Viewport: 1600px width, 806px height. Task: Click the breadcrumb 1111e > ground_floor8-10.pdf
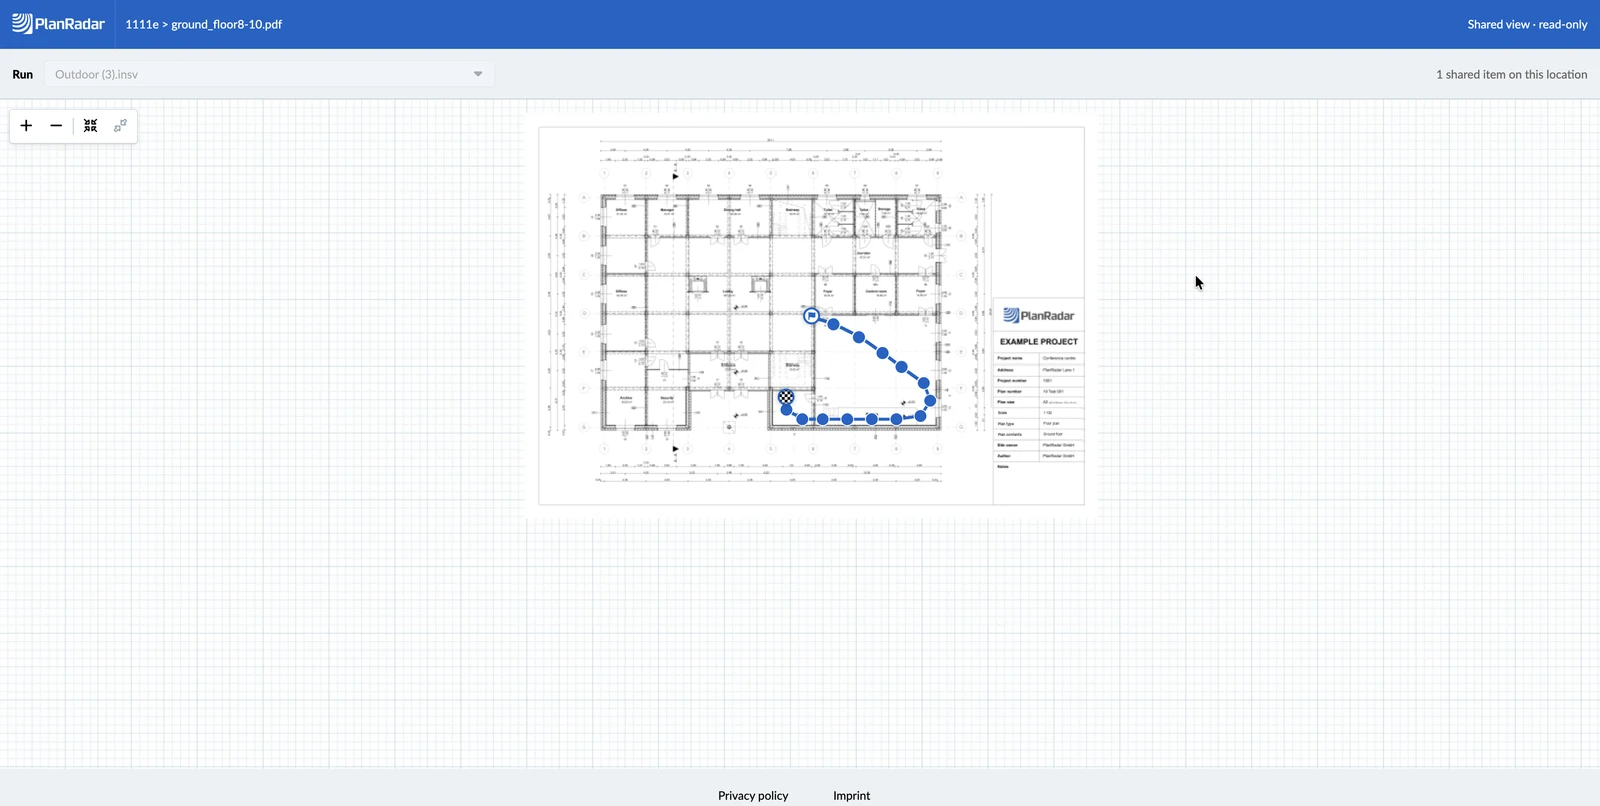(x=204, y=24)
